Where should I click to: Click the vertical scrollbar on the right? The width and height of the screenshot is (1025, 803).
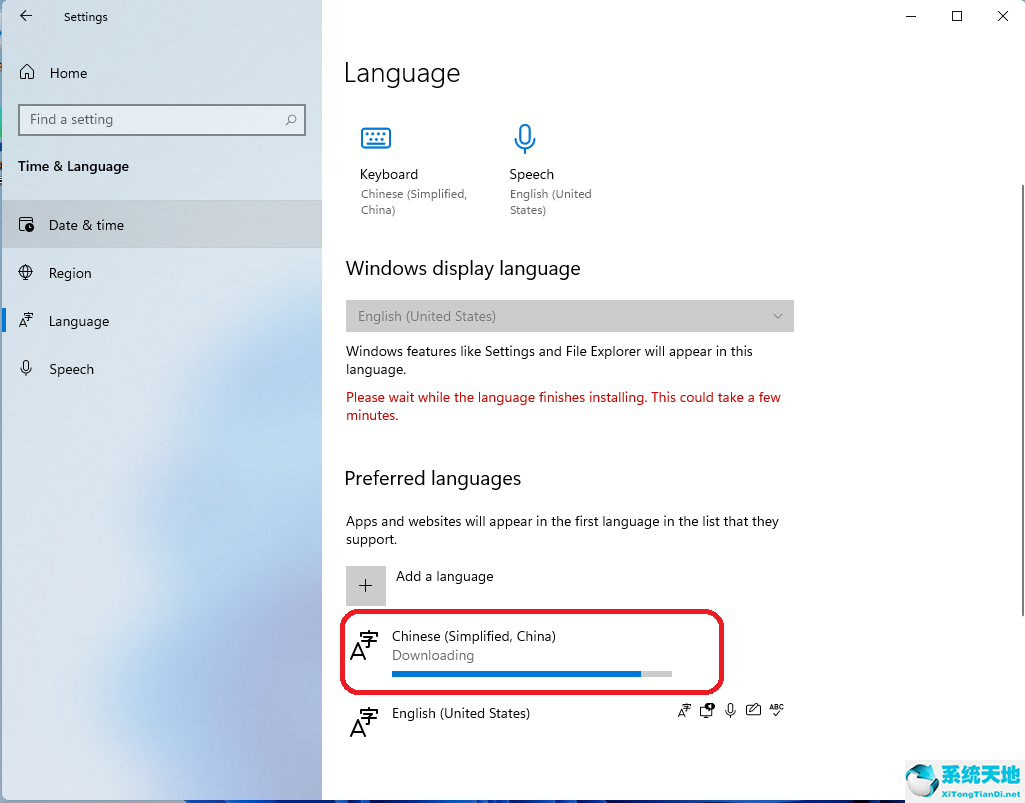(x=1022, y=400)
